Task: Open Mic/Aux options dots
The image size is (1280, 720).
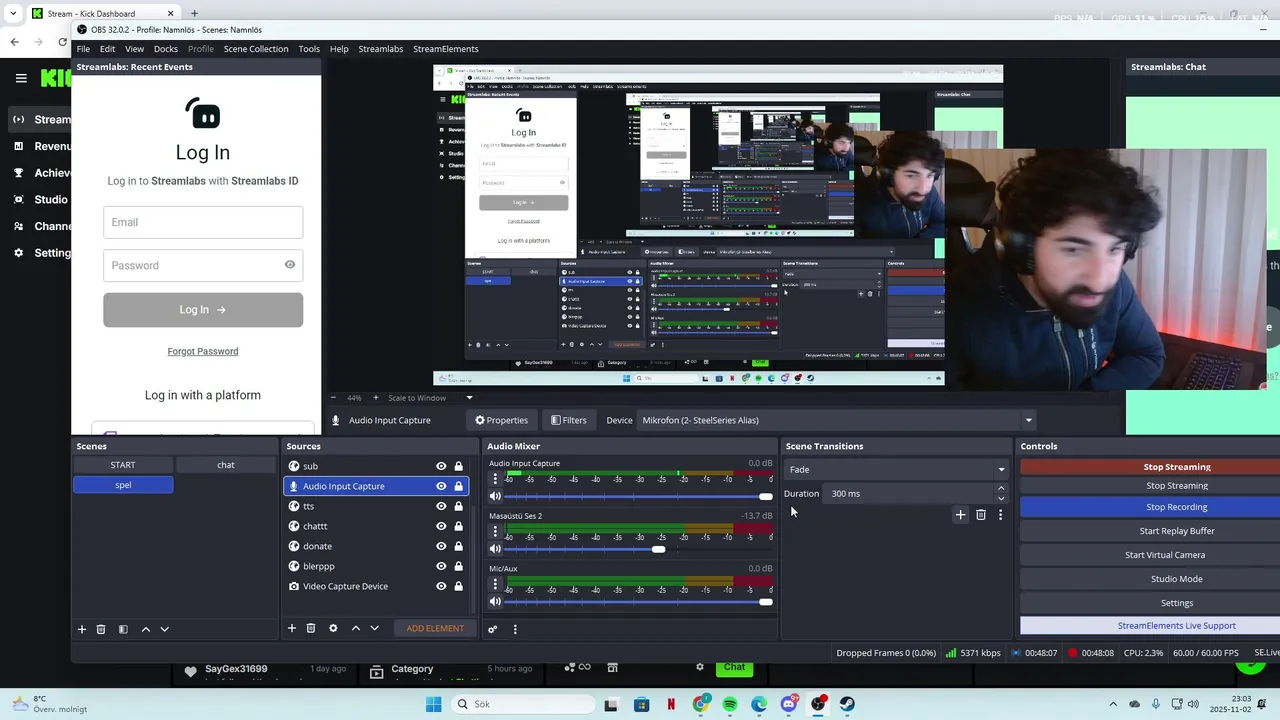Action: 495,584
